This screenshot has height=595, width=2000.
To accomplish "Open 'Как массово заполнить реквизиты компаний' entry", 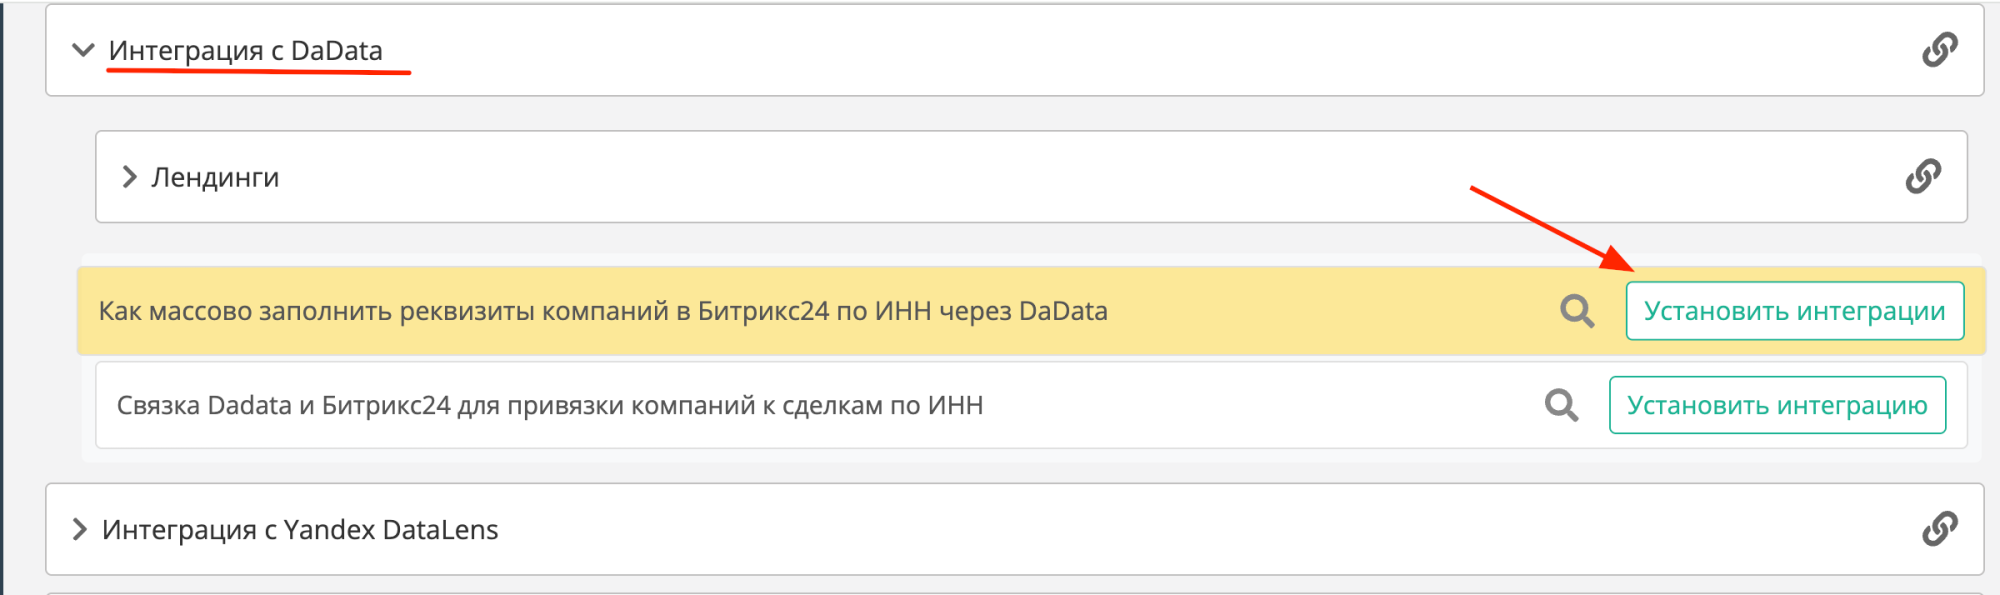I will tap(602, 311).
